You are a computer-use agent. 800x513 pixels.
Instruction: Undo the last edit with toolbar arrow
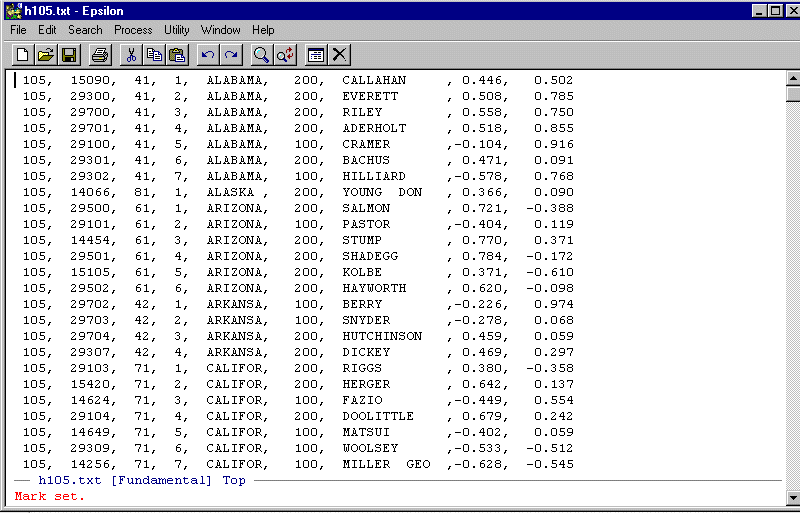(208, 55)
